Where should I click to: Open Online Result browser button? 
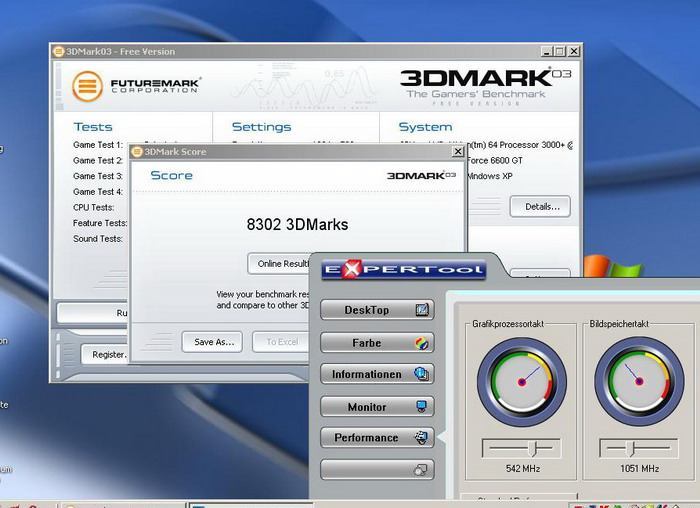click(x=279, y=263)
